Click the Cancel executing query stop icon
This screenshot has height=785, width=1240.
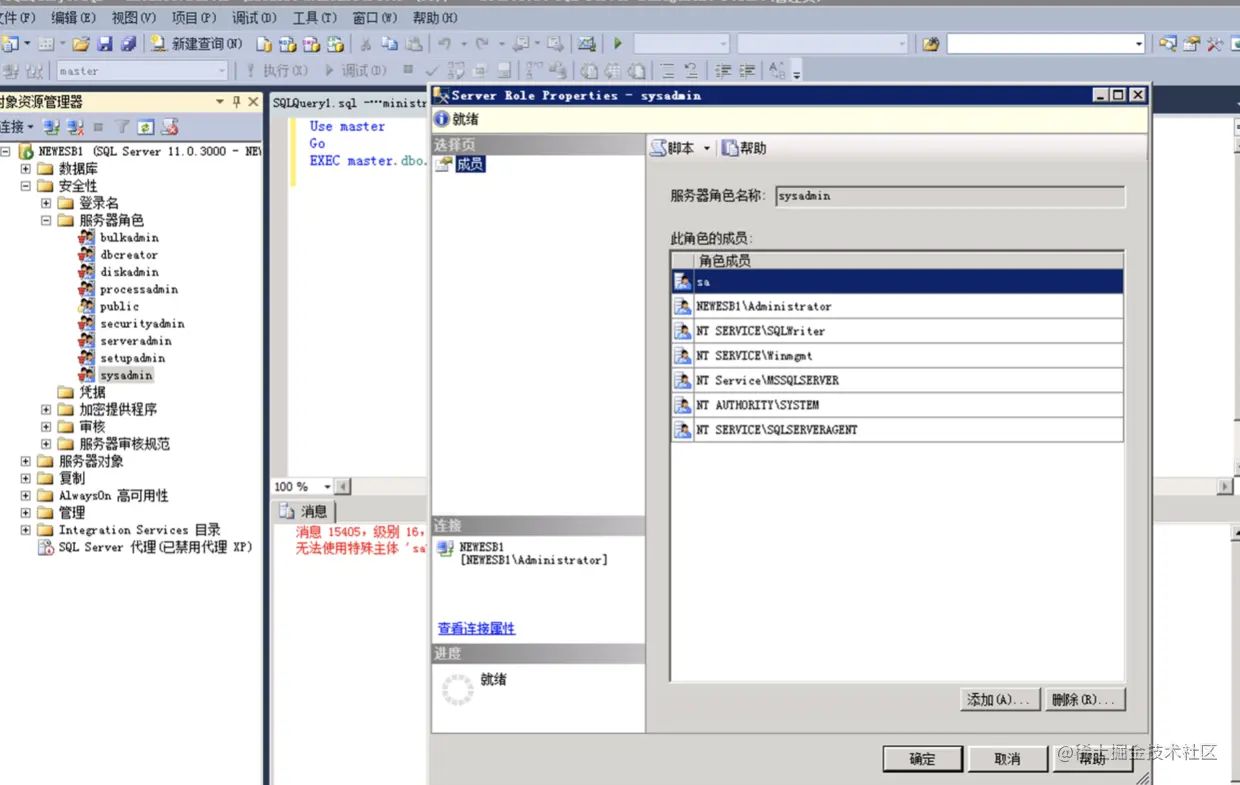coord(408,71)
